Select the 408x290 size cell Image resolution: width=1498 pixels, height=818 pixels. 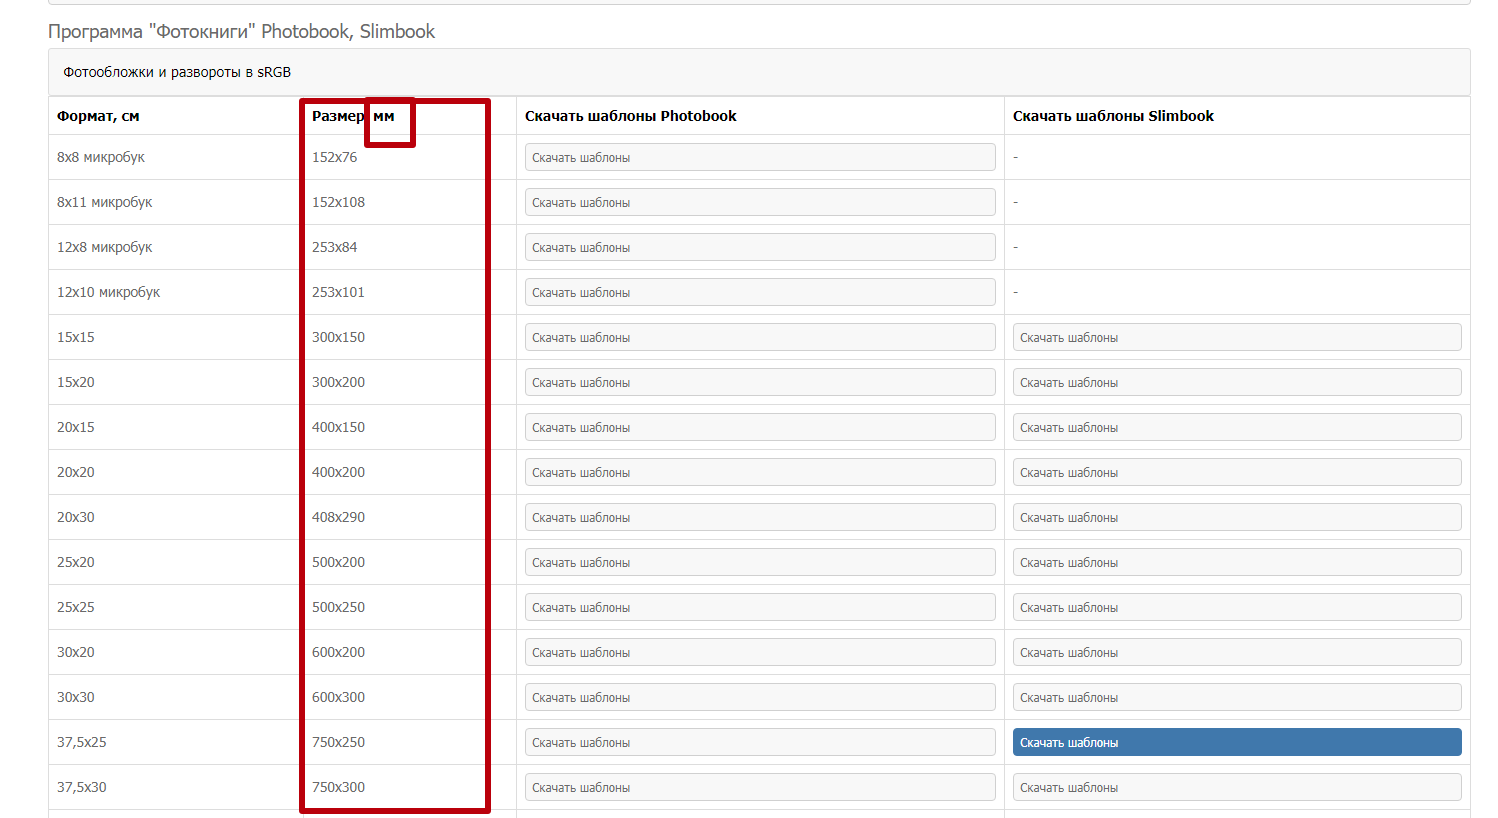[338, 517]
